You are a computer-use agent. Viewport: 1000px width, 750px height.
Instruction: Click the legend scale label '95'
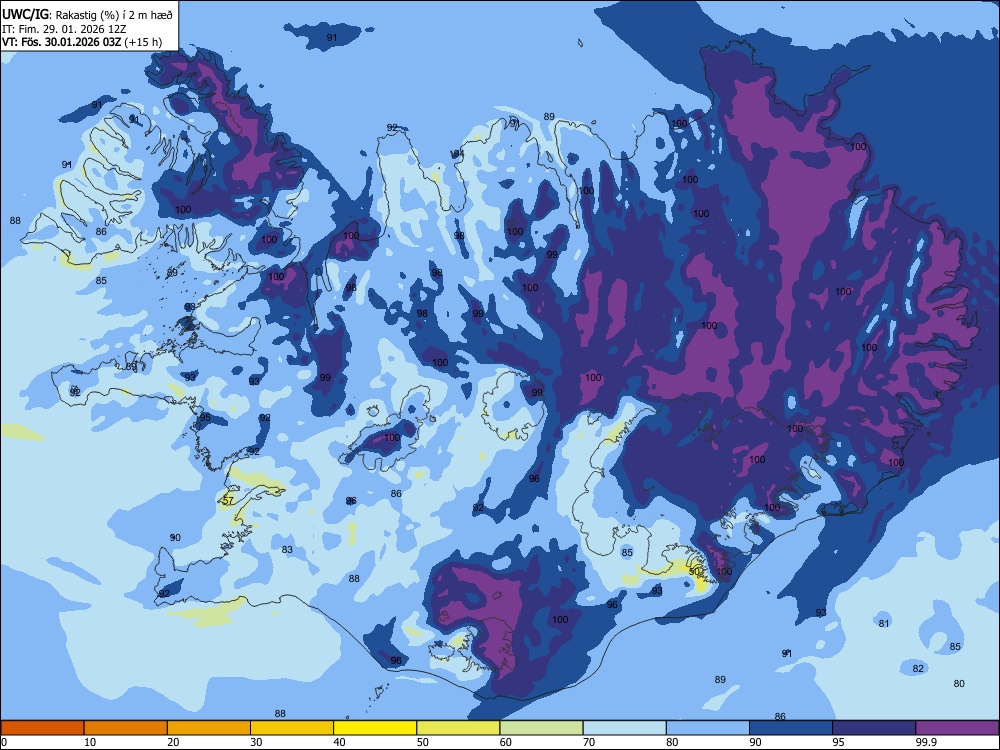pyautogui.click(x=839, y=742)
